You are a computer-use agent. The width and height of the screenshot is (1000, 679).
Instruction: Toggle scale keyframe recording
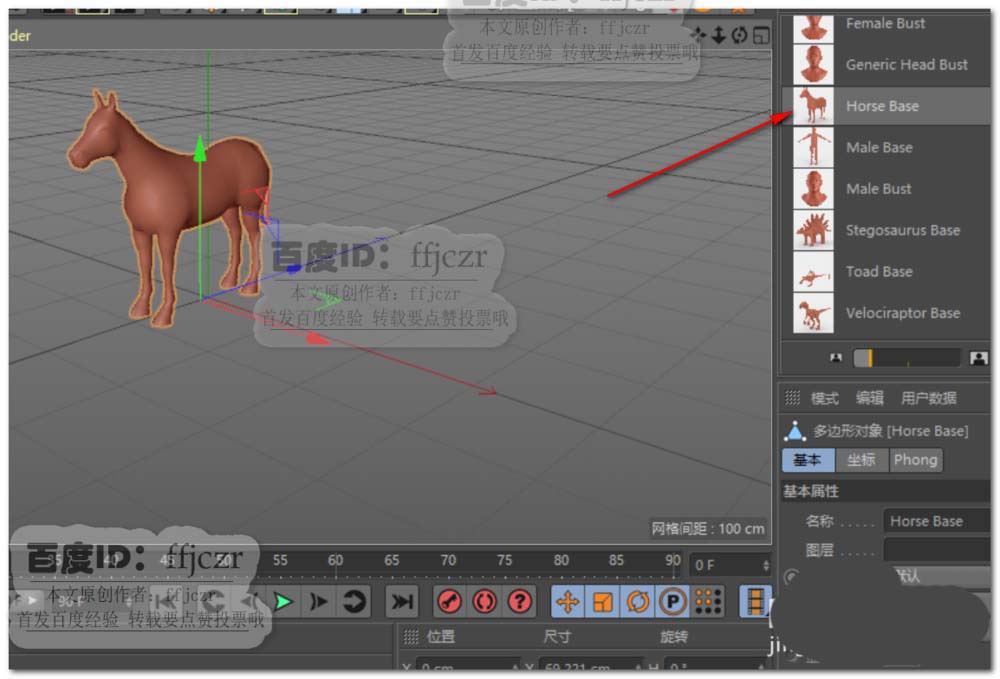coord(603,601)
